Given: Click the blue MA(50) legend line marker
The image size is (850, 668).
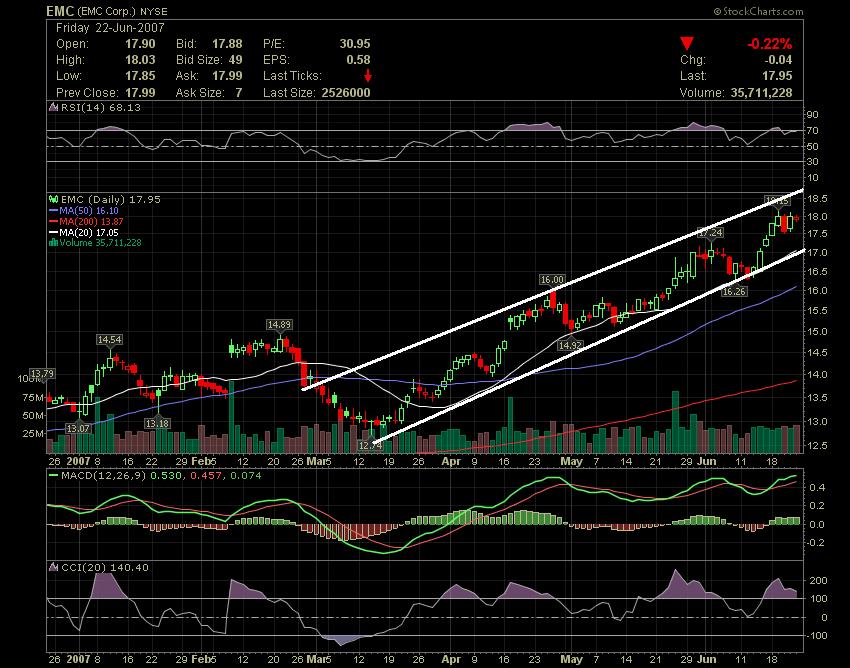Looking at the screenshot, I should (x=53, y=210).
